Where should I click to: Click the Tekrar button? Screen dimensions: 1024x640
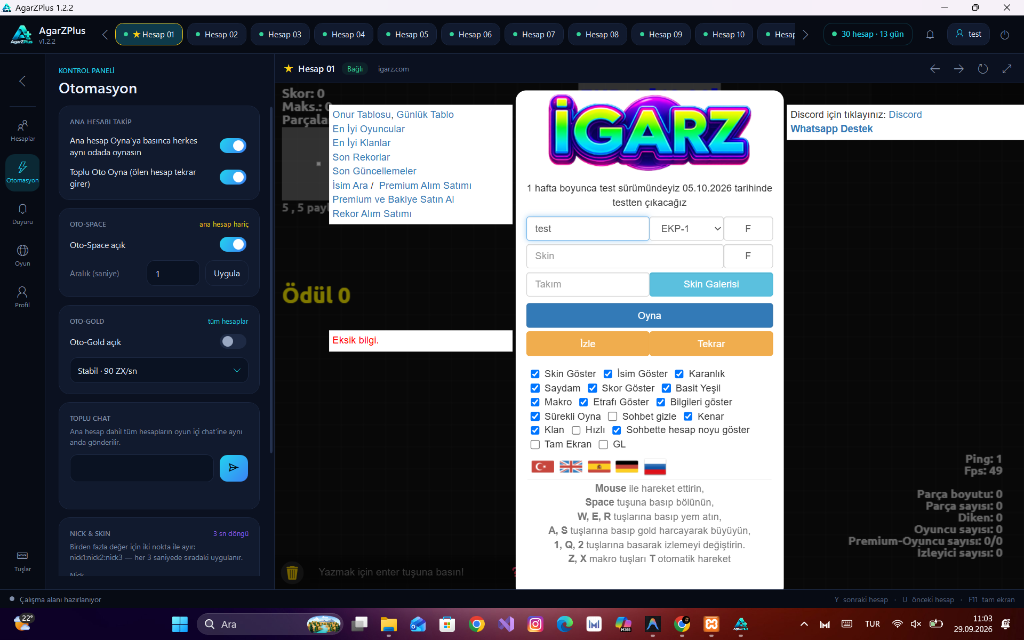point(711,344)
